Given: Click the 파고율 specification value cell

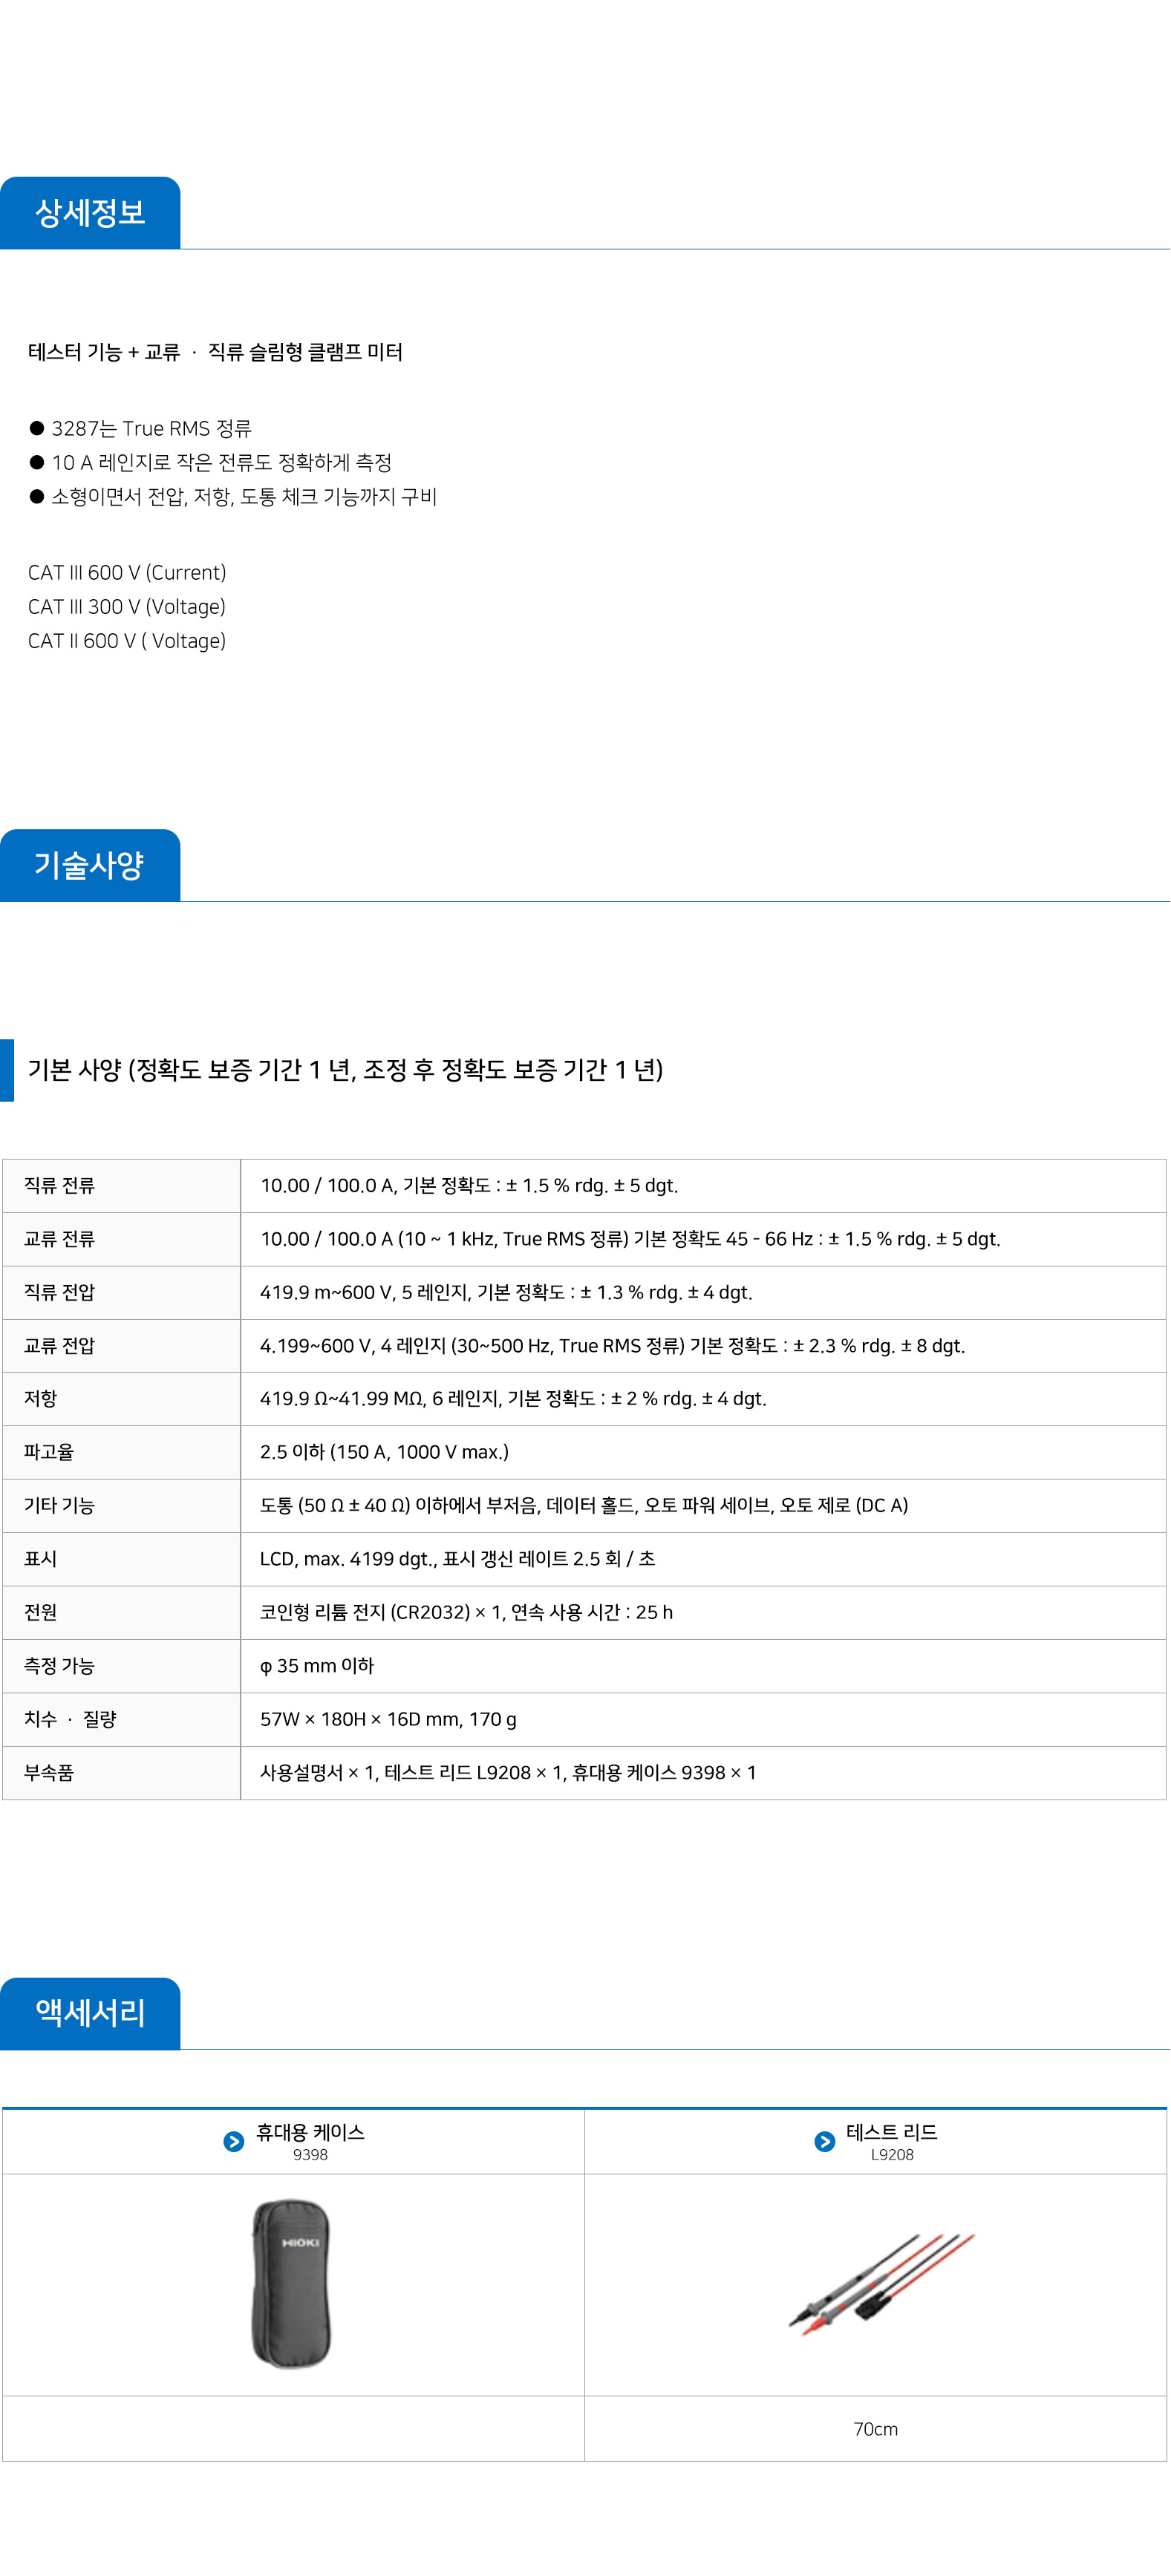Looking at the screenshot, I should tap(384, 1452).
